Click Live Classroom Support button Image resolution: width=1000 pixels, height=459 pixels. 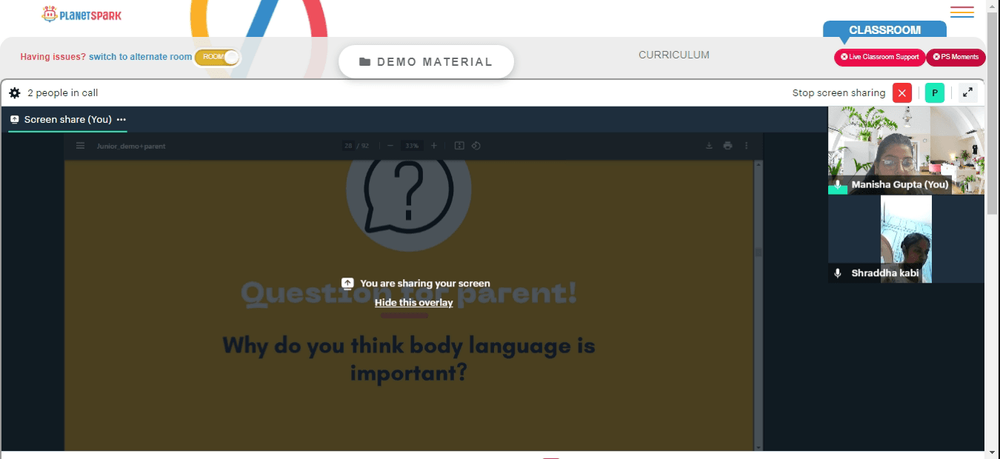879,57
